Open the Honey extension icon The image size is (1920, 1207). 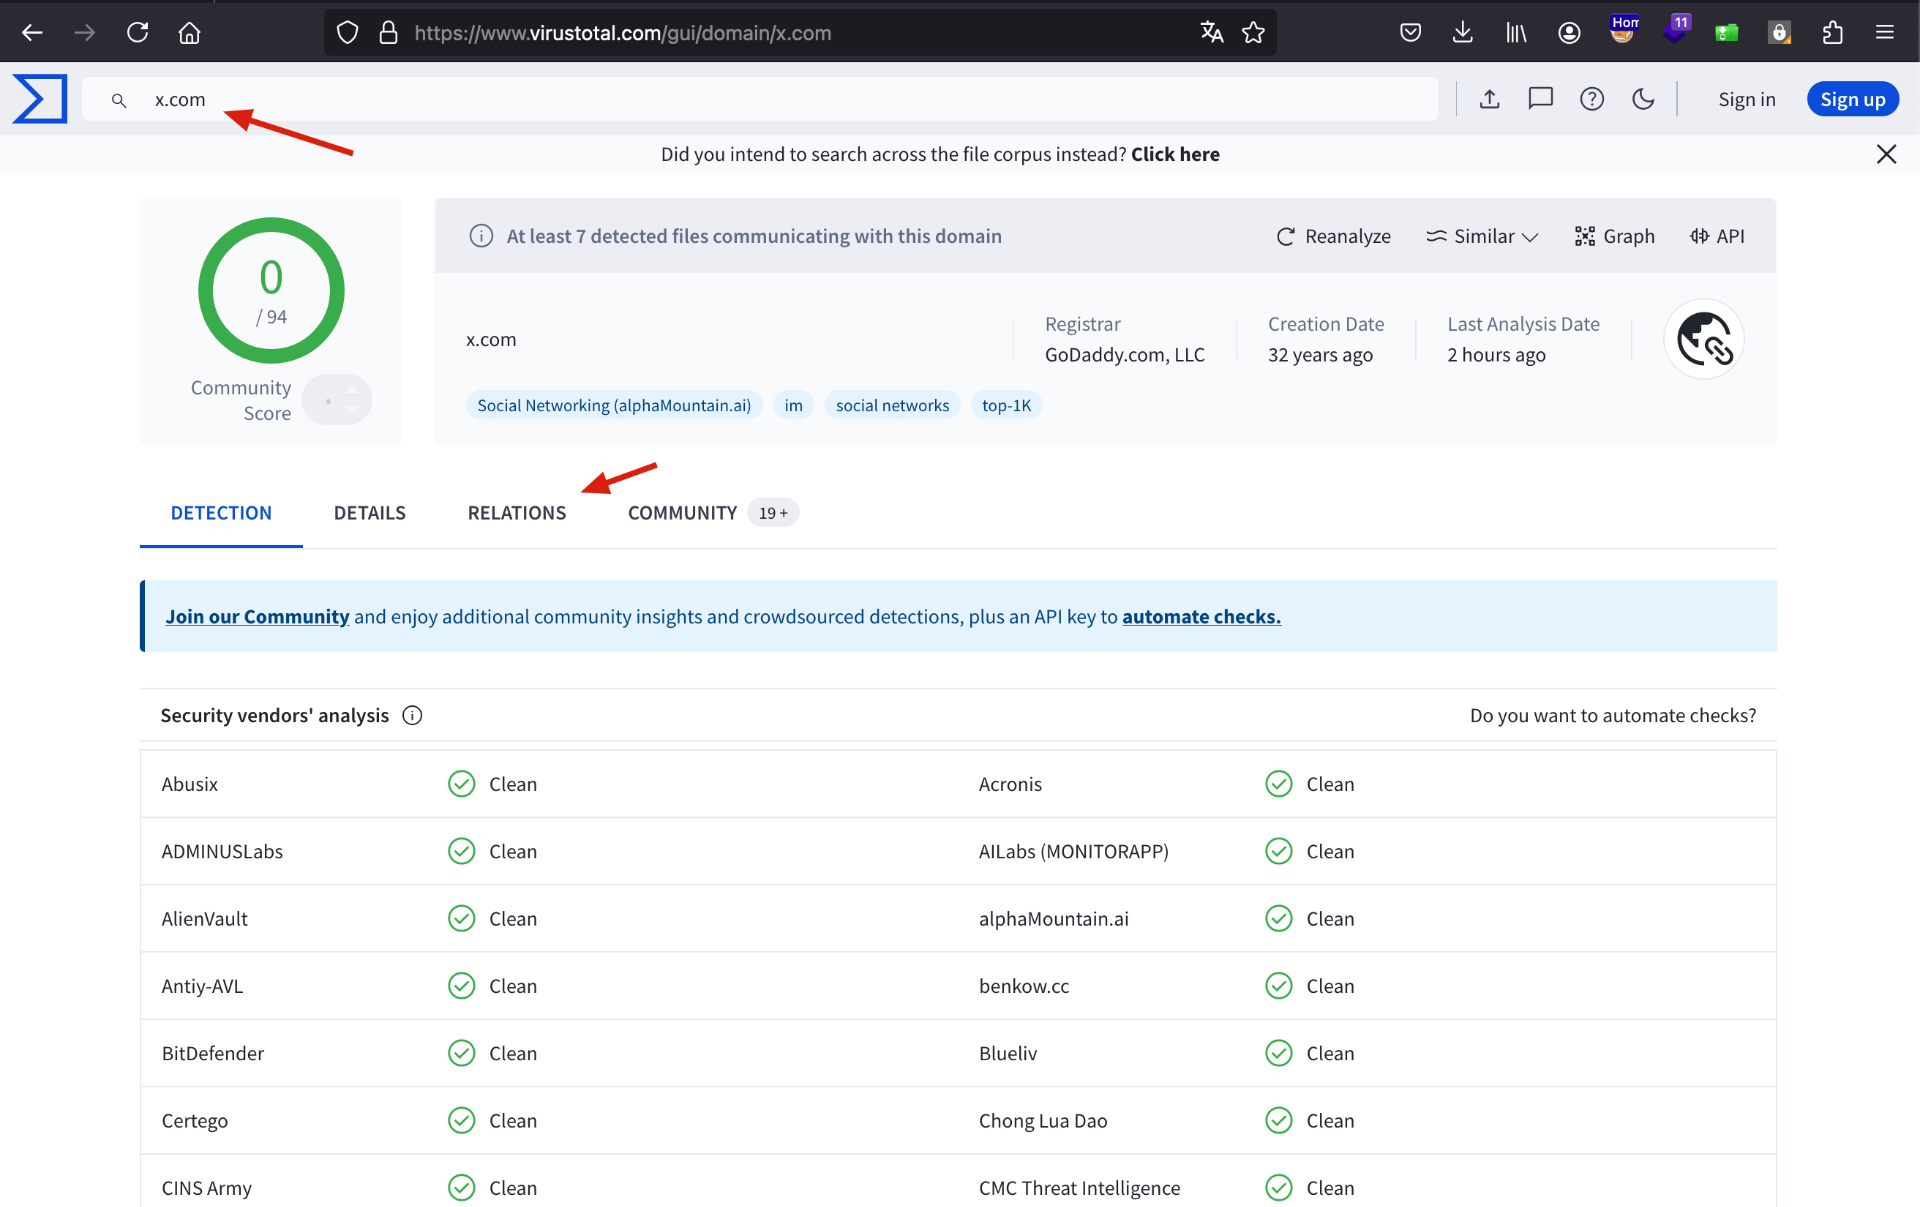tap(1623, 30)
